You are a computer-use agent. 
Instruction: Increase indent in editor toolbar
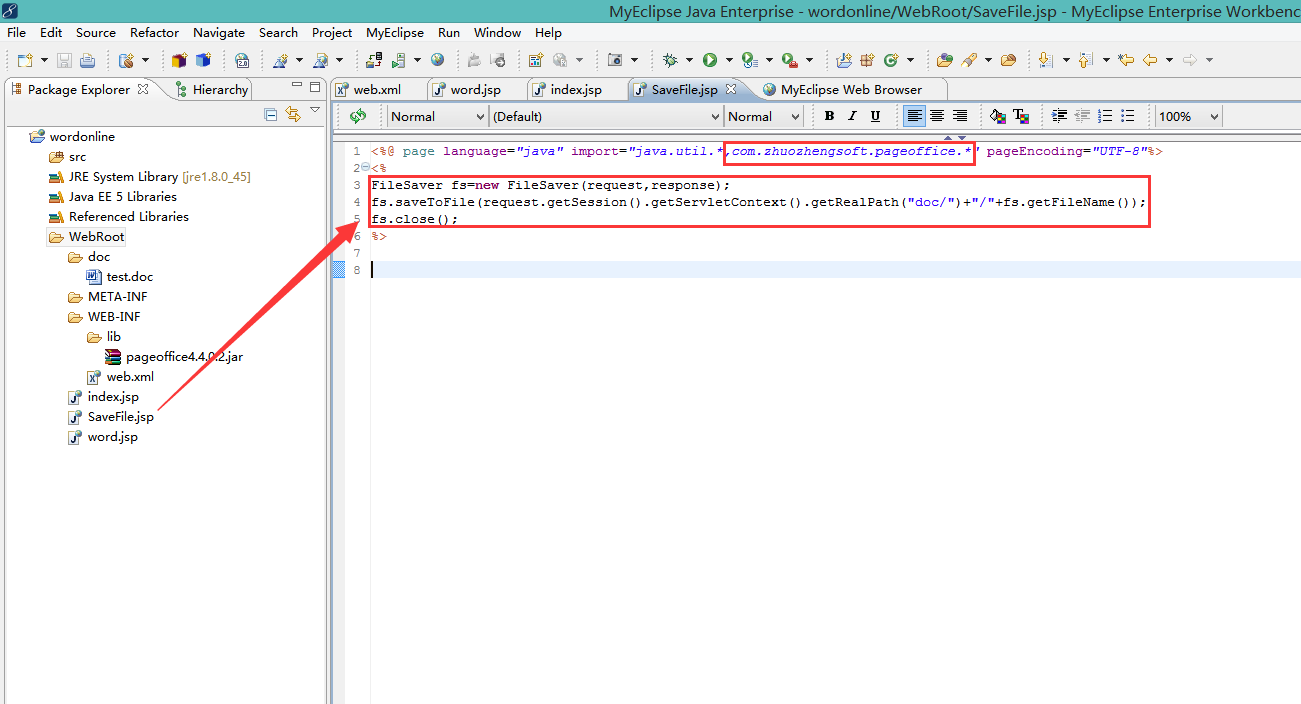(x=1060, y=116)
